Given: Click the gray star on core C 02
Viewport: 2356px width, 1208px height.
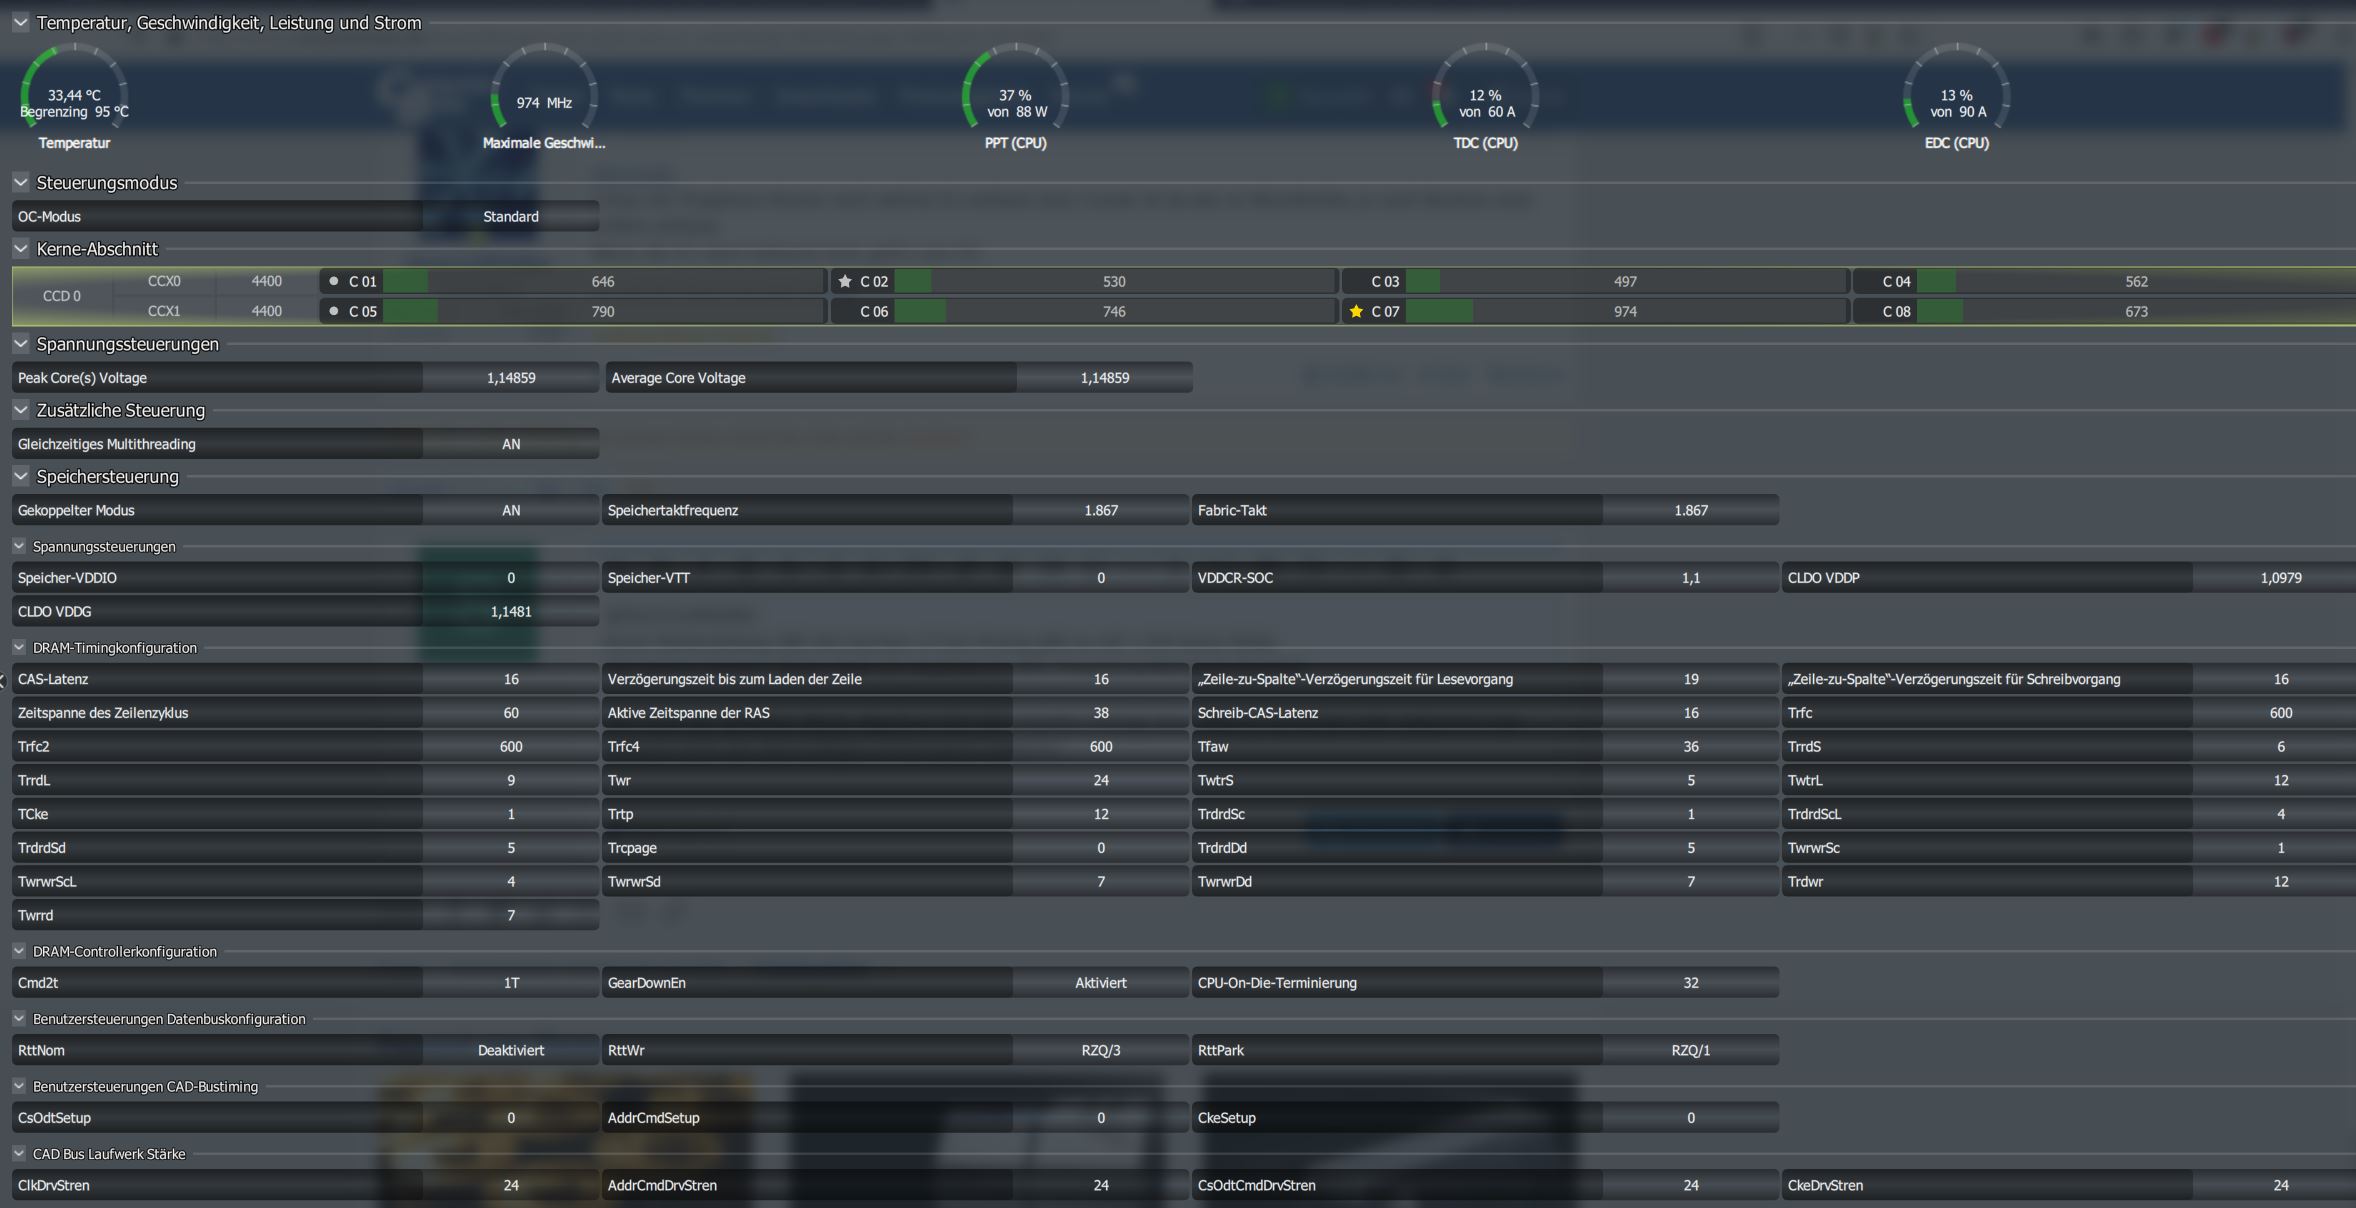Looking at the screenshot, I should pyautogui.click(x=845, y=282).
